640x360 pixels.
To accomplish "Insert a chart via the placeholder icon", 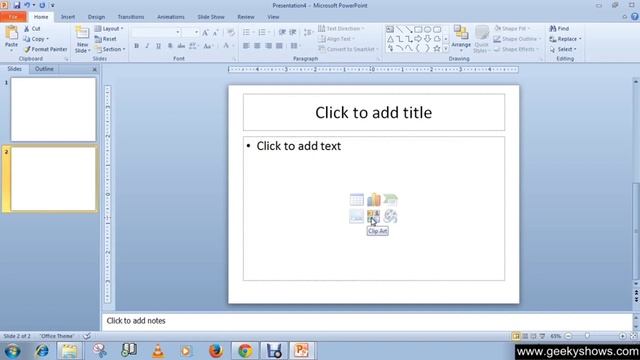I will click(373, 200).
